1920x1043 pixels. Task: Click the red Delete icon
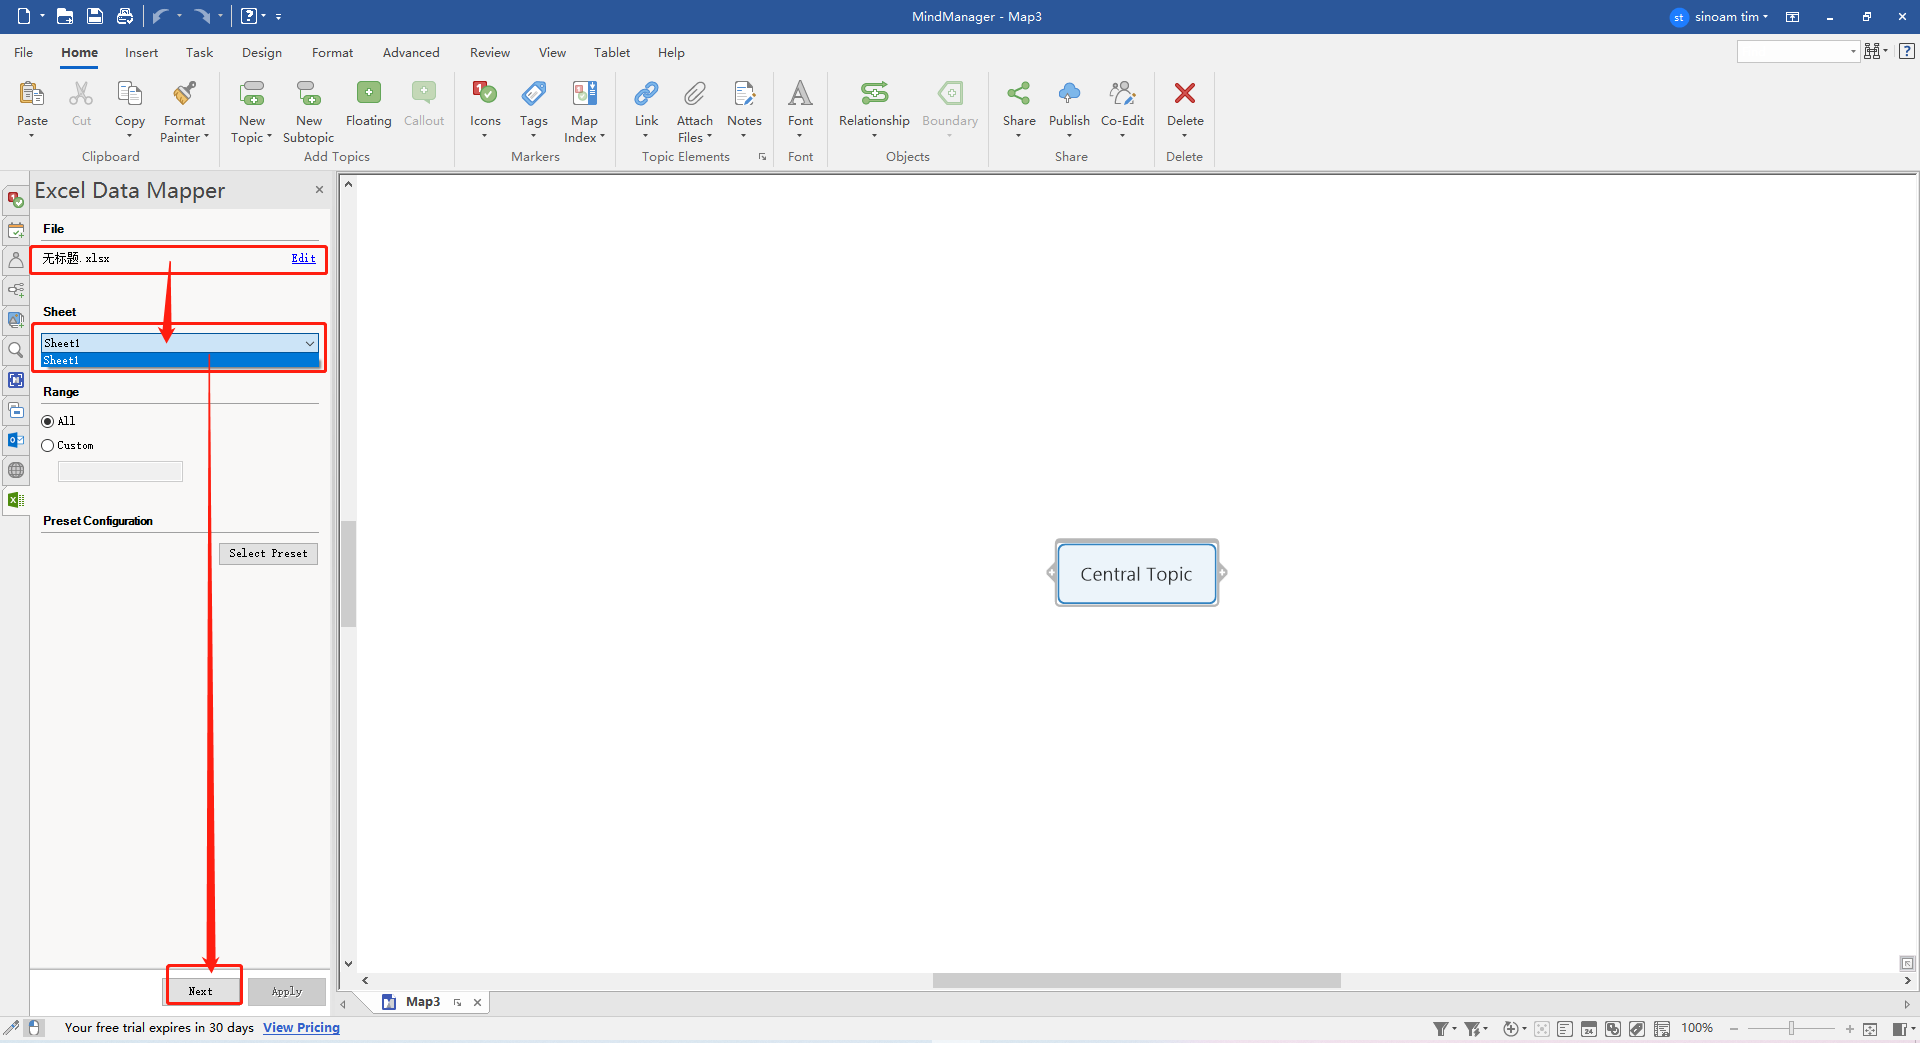point(1185,94)
